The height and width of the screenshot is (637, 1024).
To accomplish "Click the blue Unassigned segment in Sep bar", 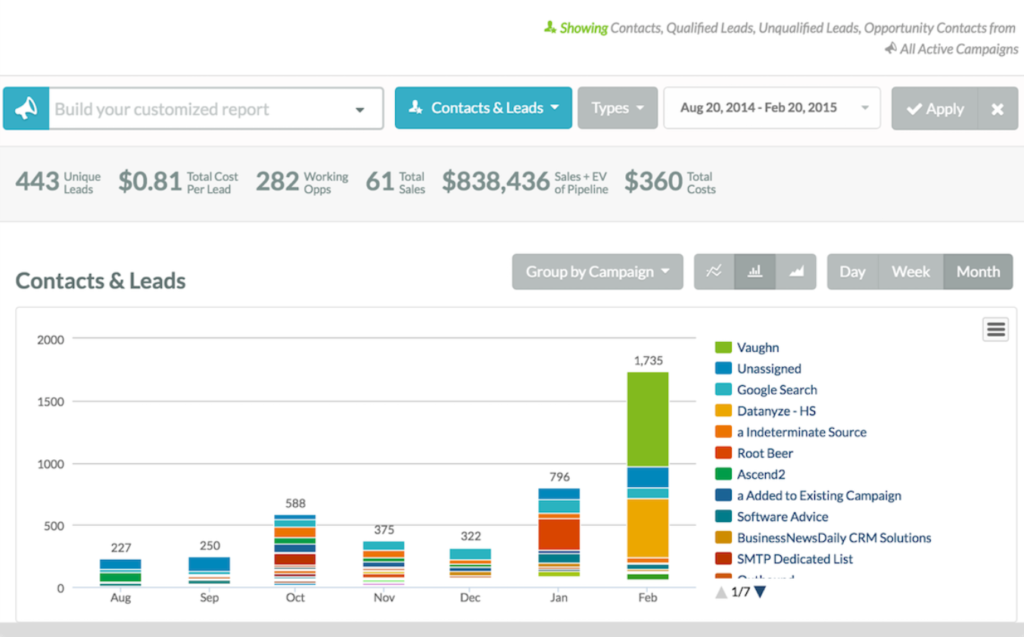I will tap(209, 564).
